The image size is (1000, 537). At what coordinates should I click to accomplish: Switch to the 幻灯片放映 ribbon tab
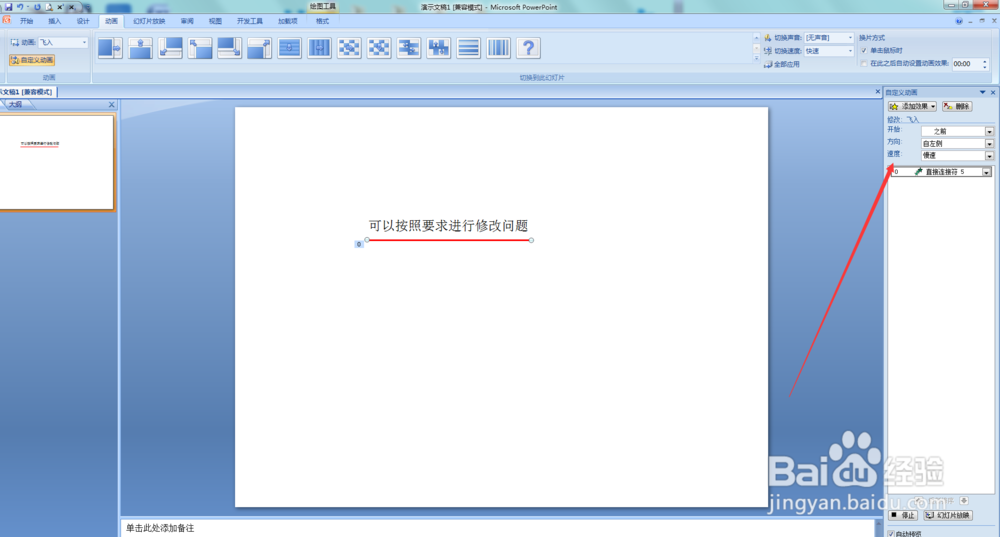point(149,21)
